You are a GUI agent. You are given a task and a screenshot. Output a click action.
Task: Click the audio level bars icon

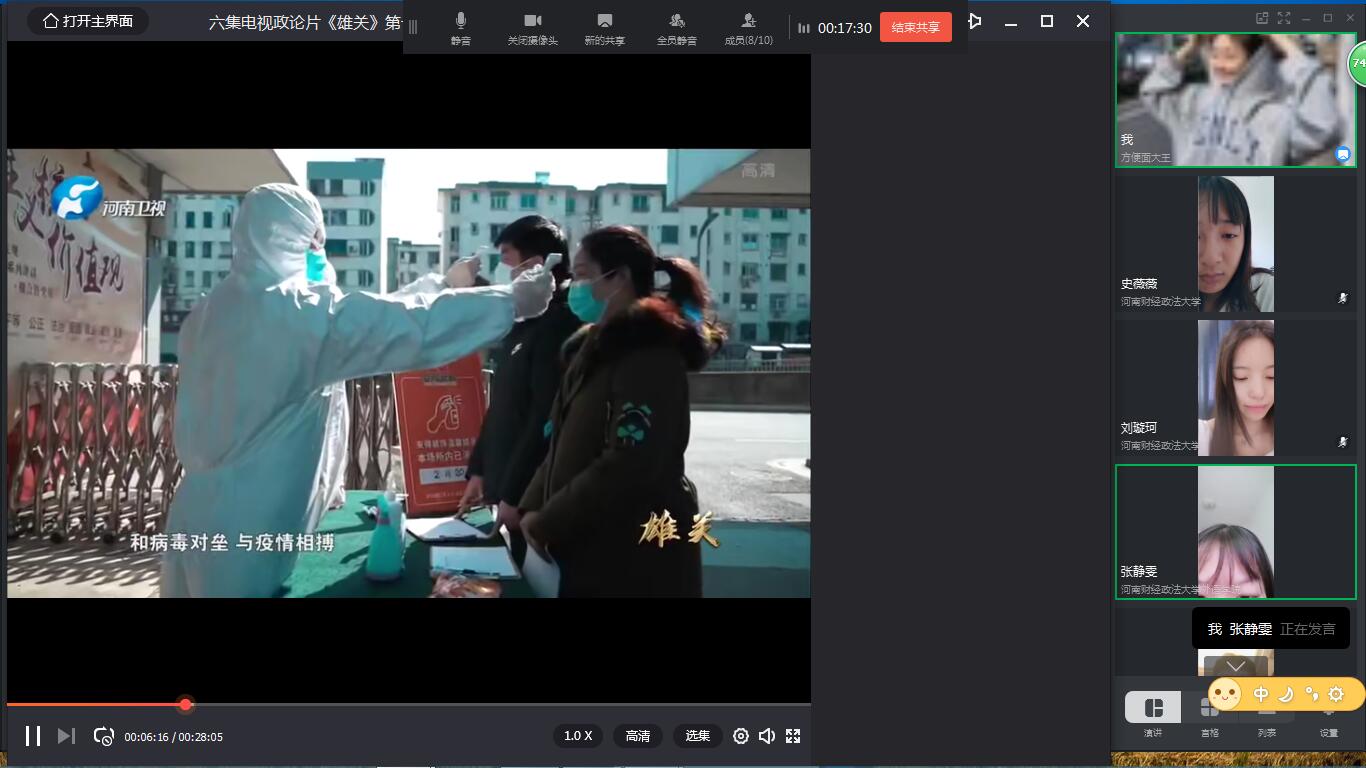[803, 28]
